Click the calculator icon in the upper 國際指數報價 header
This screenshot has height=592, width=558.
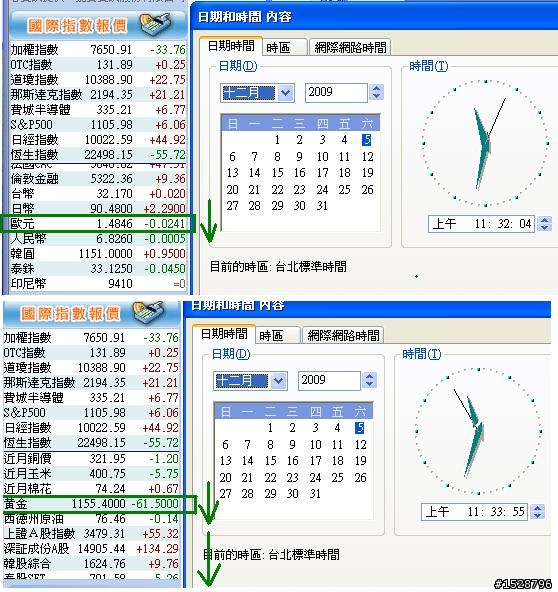(x=155, y=24)
